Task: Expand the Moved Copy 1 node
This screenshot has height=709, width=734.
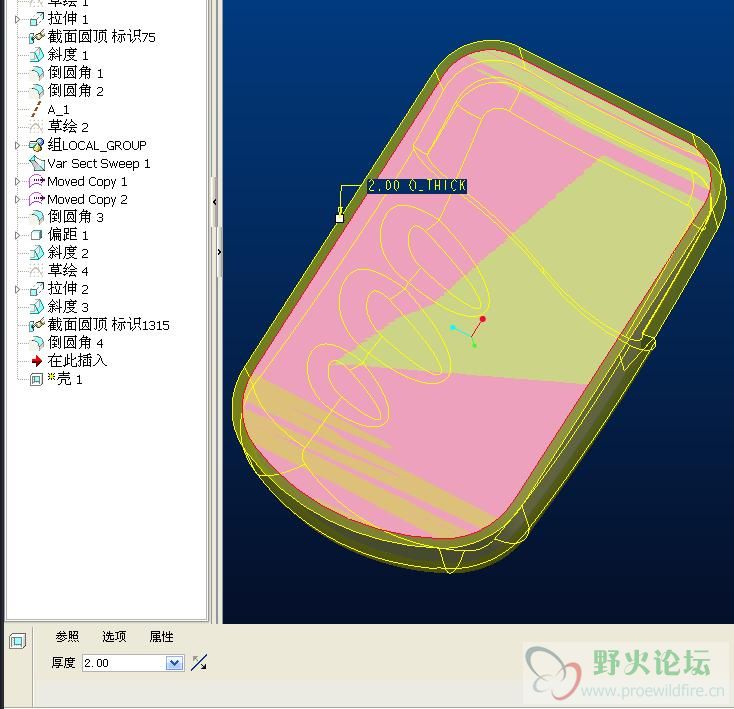Action: pos(17,182)
